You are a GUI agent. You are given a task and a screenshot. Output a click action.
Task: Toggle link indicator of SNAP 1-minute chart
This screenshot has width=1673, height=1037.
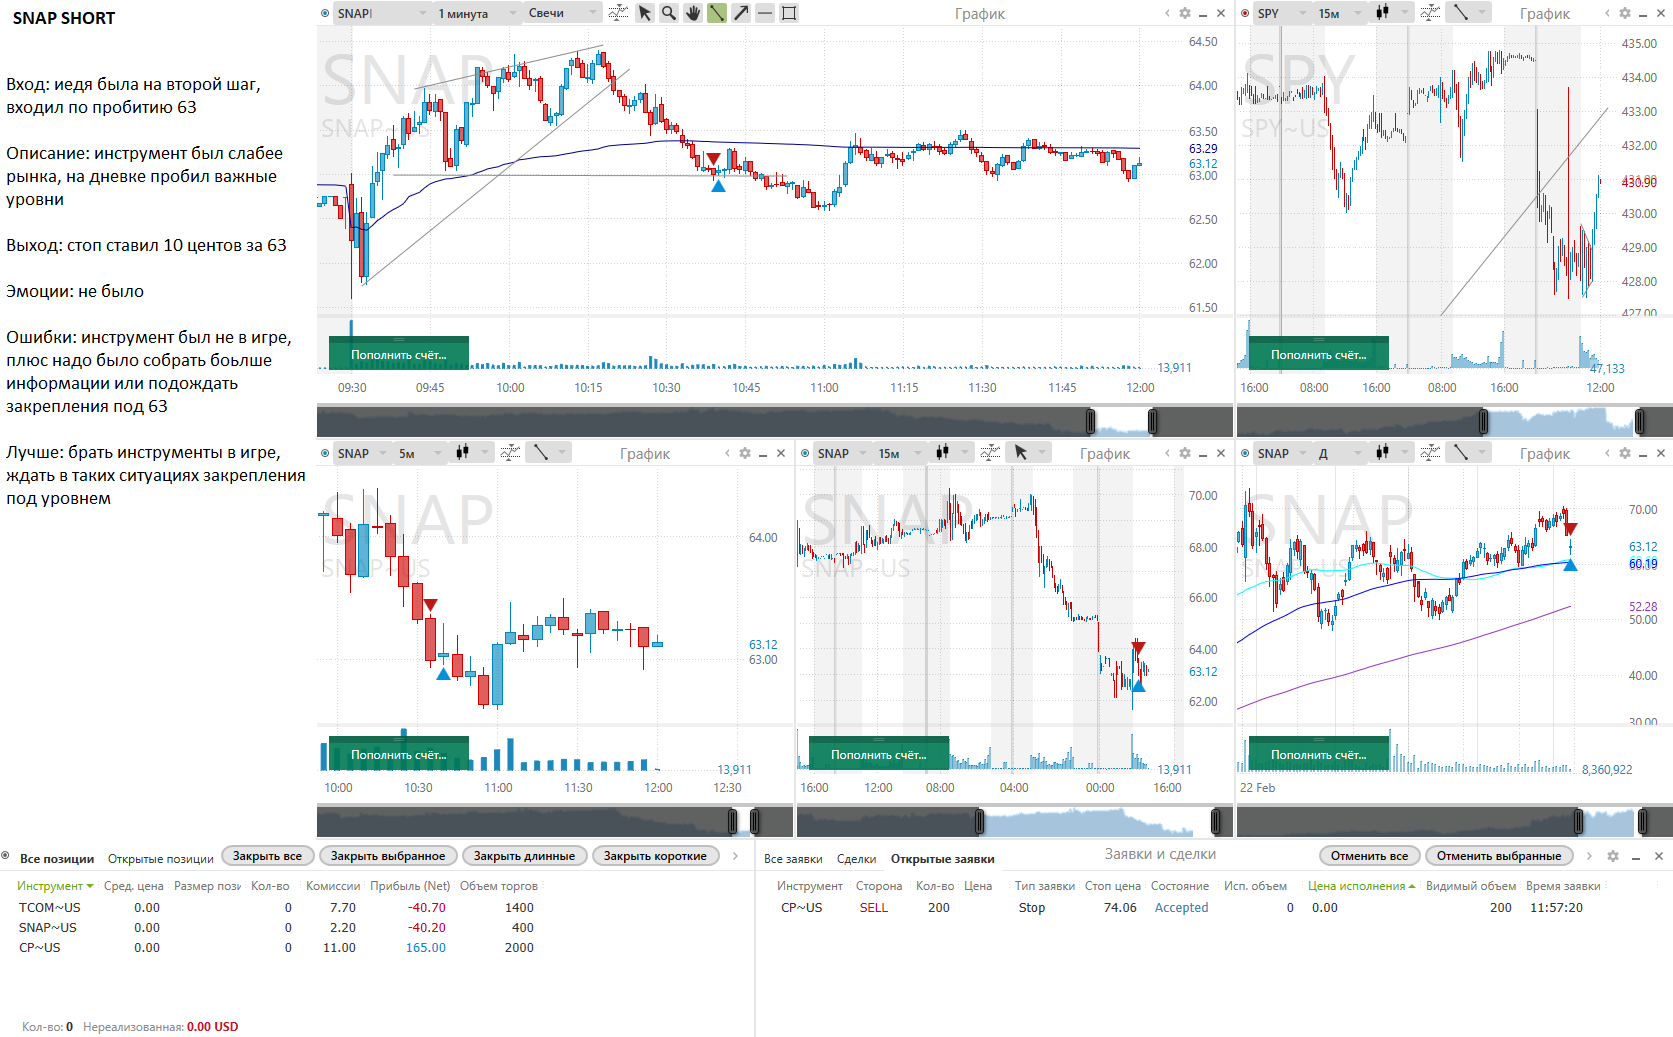pyautogui.click(x=325, y=13)
